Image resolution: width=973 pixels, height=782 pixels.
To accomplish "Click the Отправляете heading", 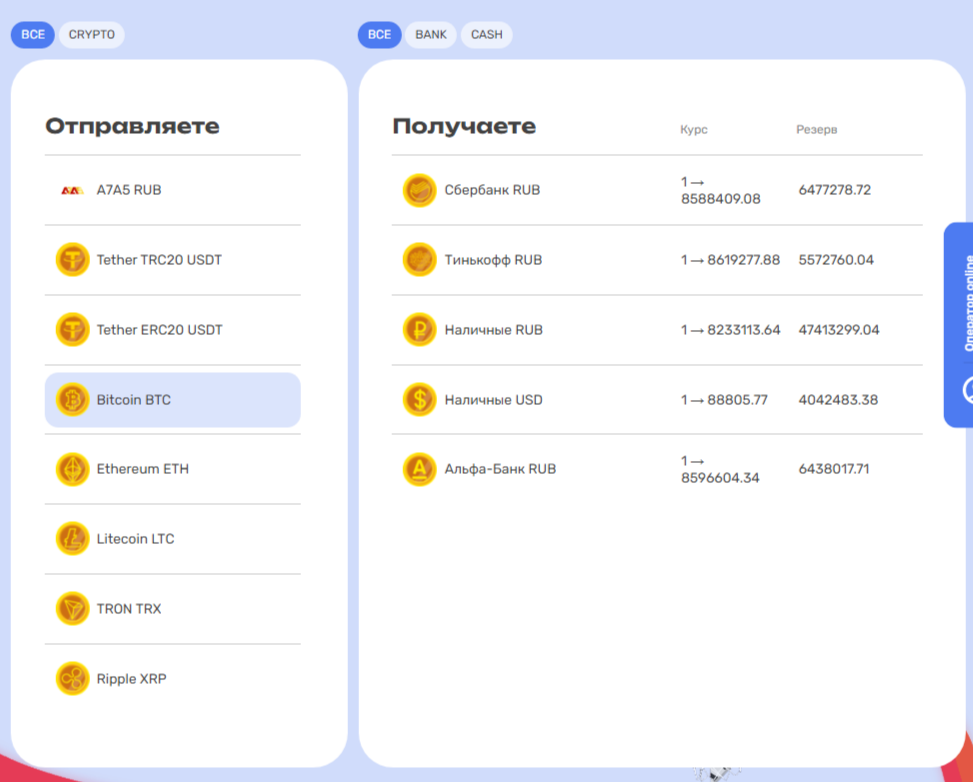I will coord(132,127).
